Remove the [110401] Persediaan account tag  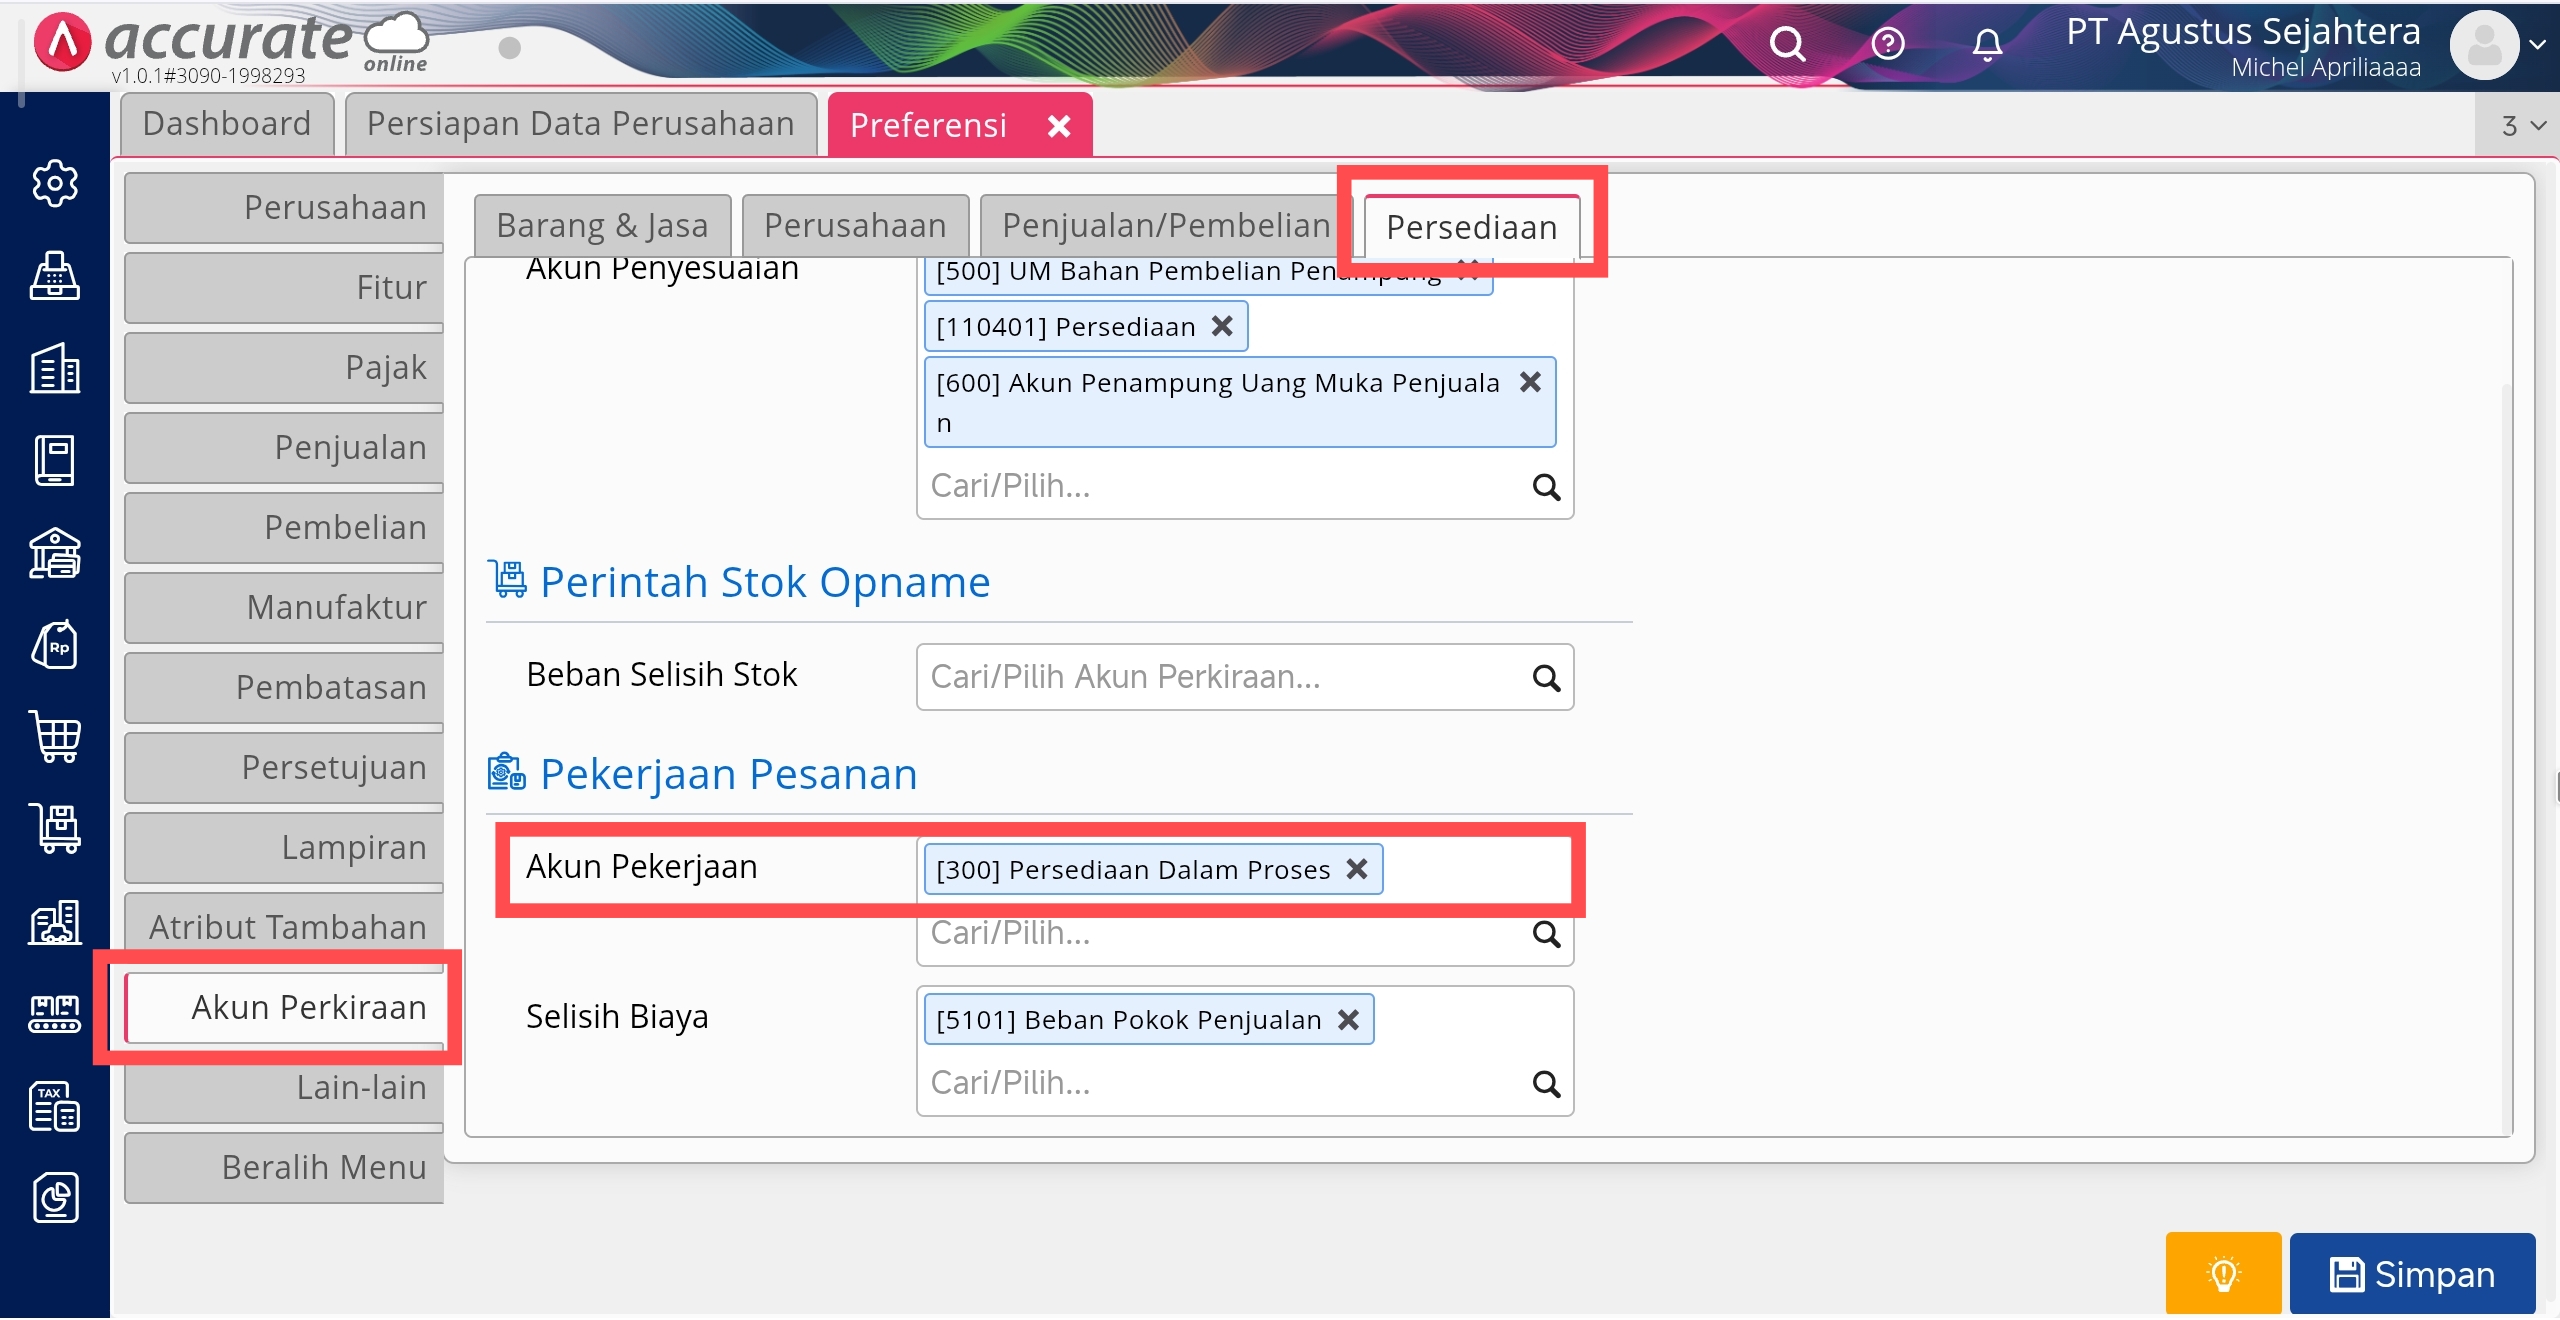(1222, 326)
